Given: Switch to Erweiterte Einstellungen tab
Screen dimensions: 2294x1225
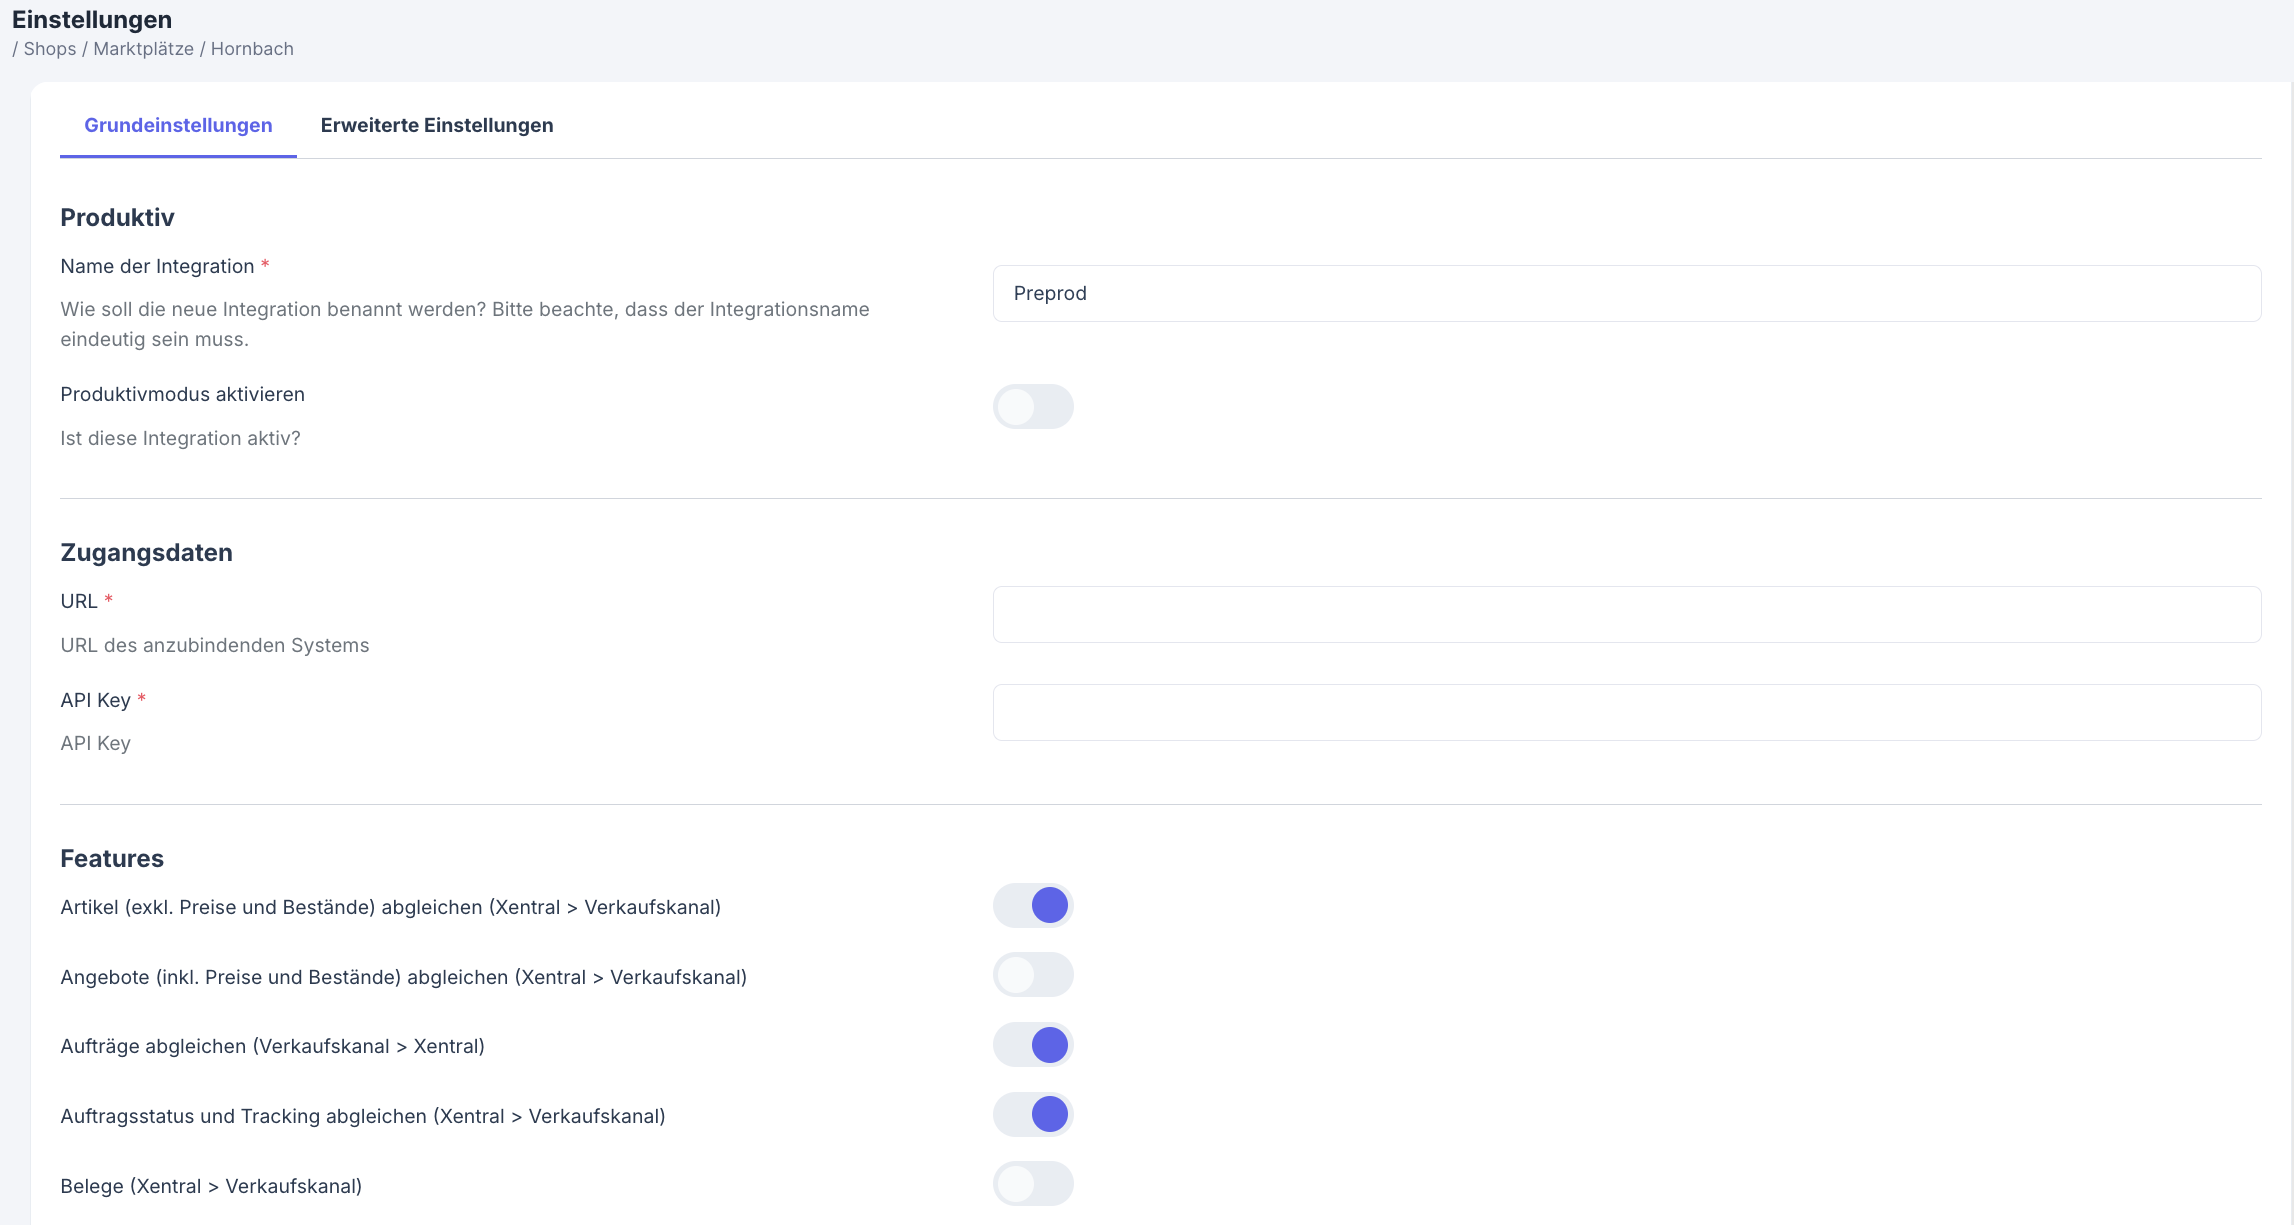Looking at the screenshot, I should [436, 125].
